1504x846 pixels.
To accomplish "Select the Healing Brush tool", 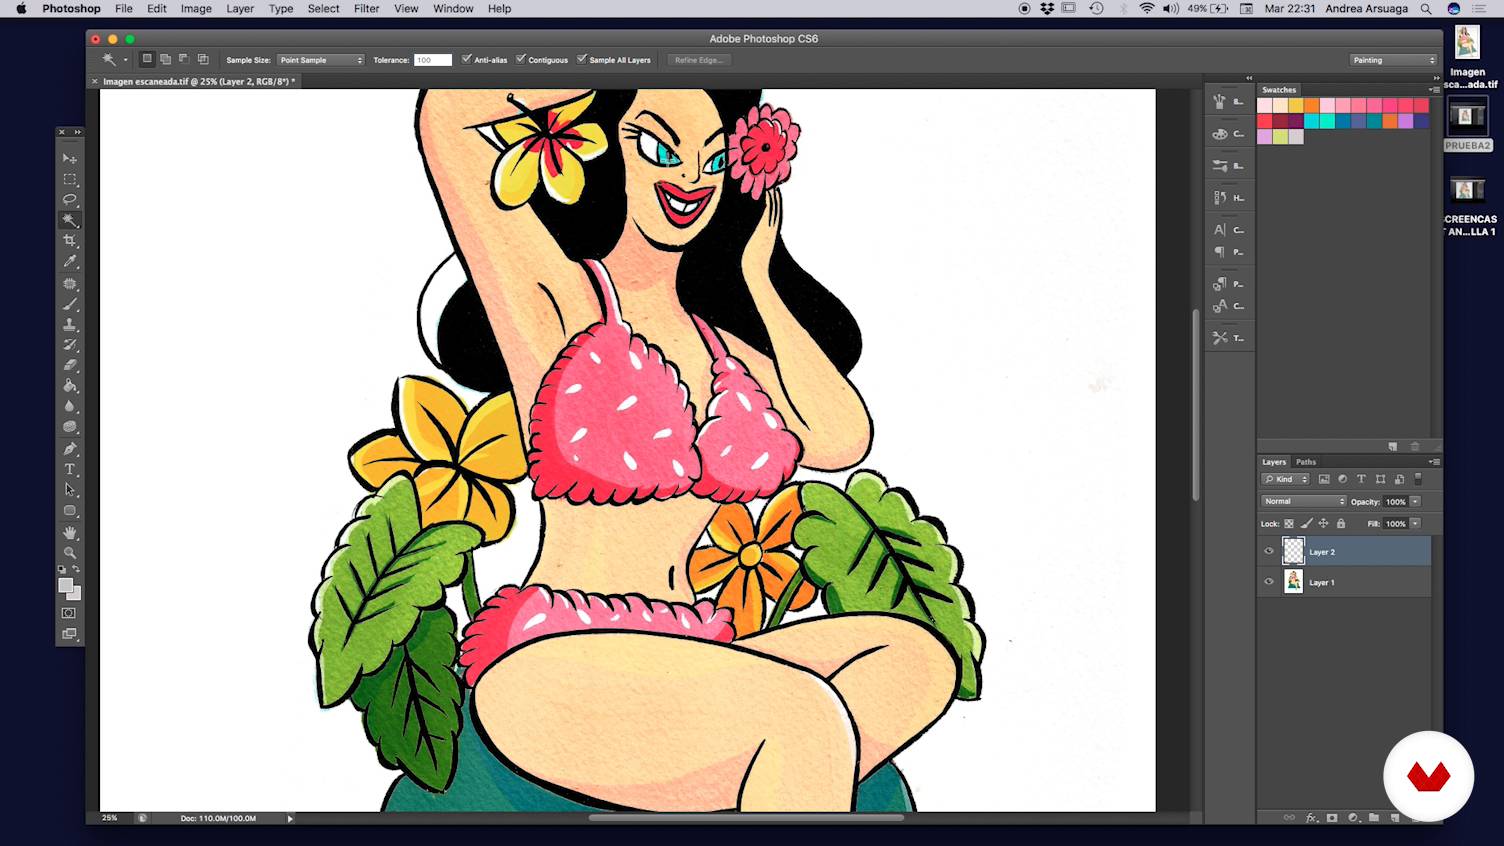I will pyautogui.click(x=69, y=284).
